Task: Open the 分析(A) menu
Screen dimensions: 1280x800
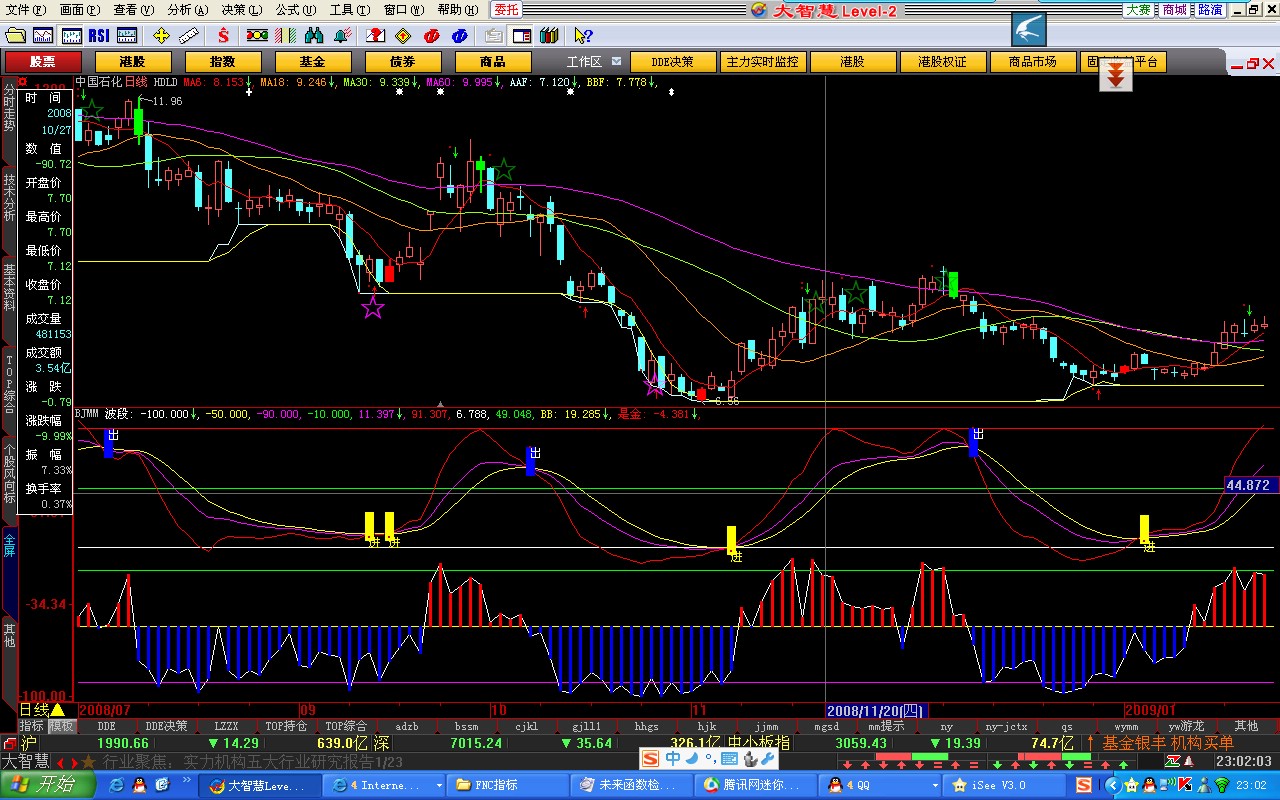Action: pos(187,10)
